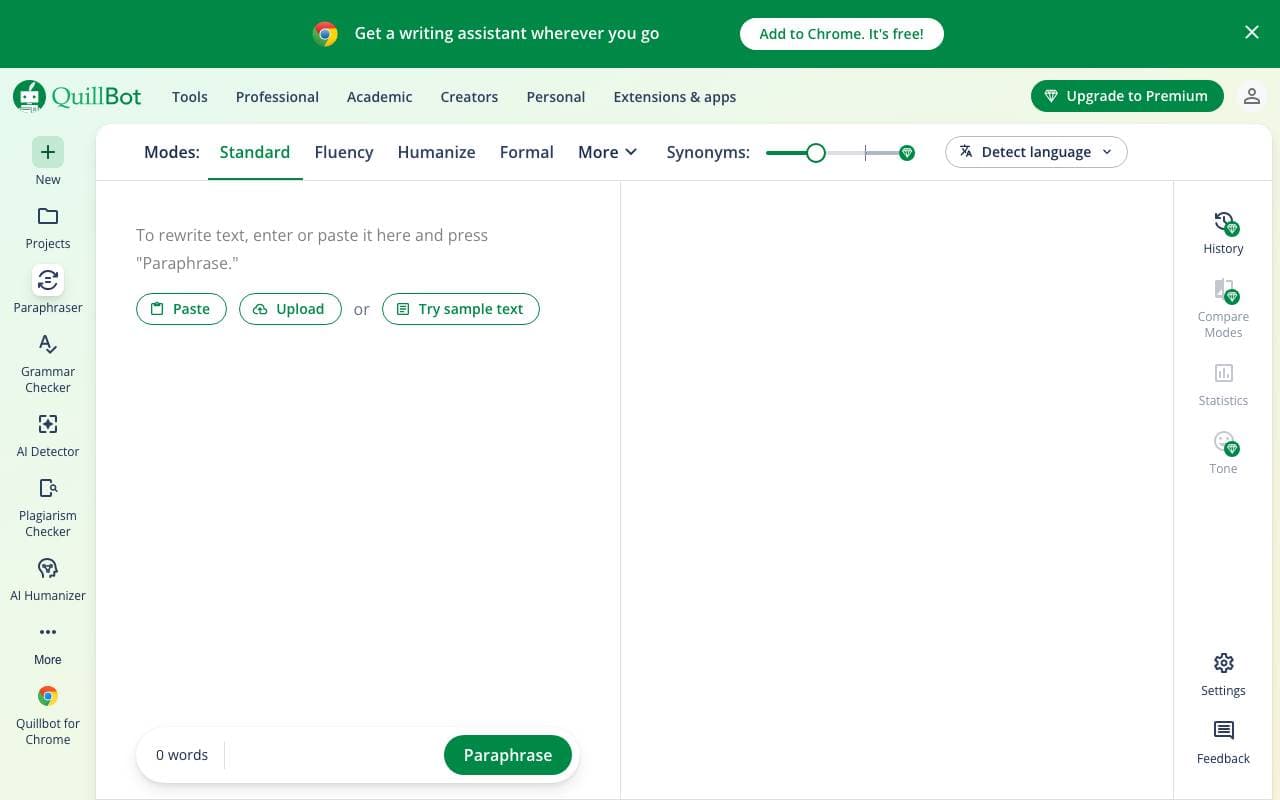Click Add to Chrome button
Viewport: 1280px width, 800px height.
842,33
